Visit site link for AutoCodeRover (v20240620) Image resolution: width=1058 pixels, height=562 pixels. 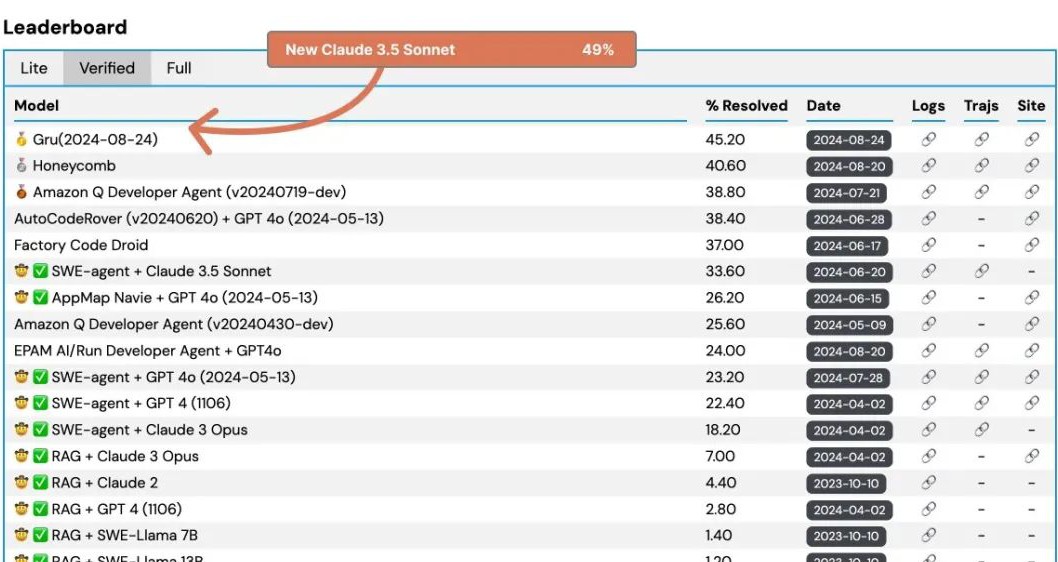click(1032, 219)
